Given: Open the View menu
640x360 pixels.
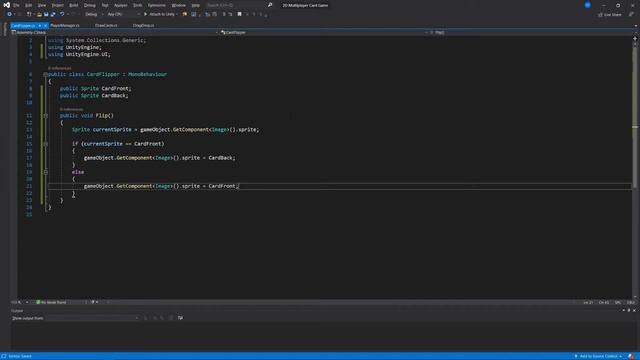Looking at the screenshot, I should 42,5.
